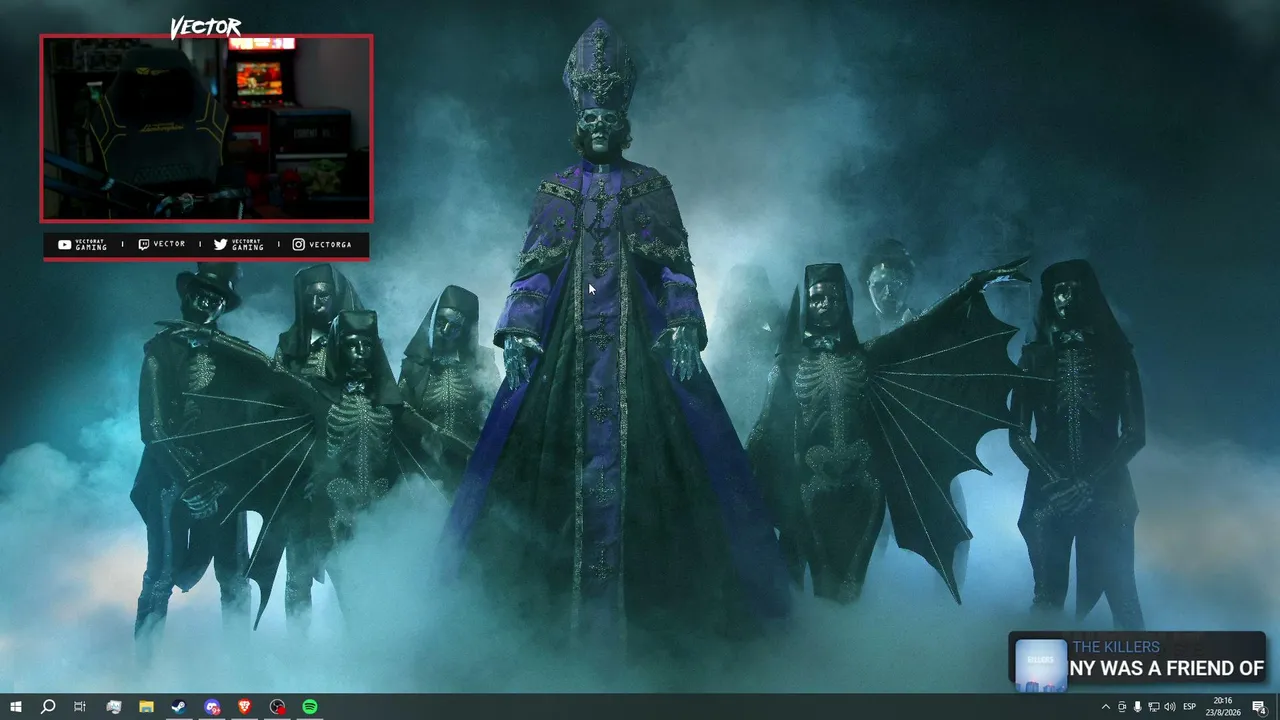Open the Discord icon with 9+ badge
This screenshot has height=720, width=1280.
tap(212, 707)
